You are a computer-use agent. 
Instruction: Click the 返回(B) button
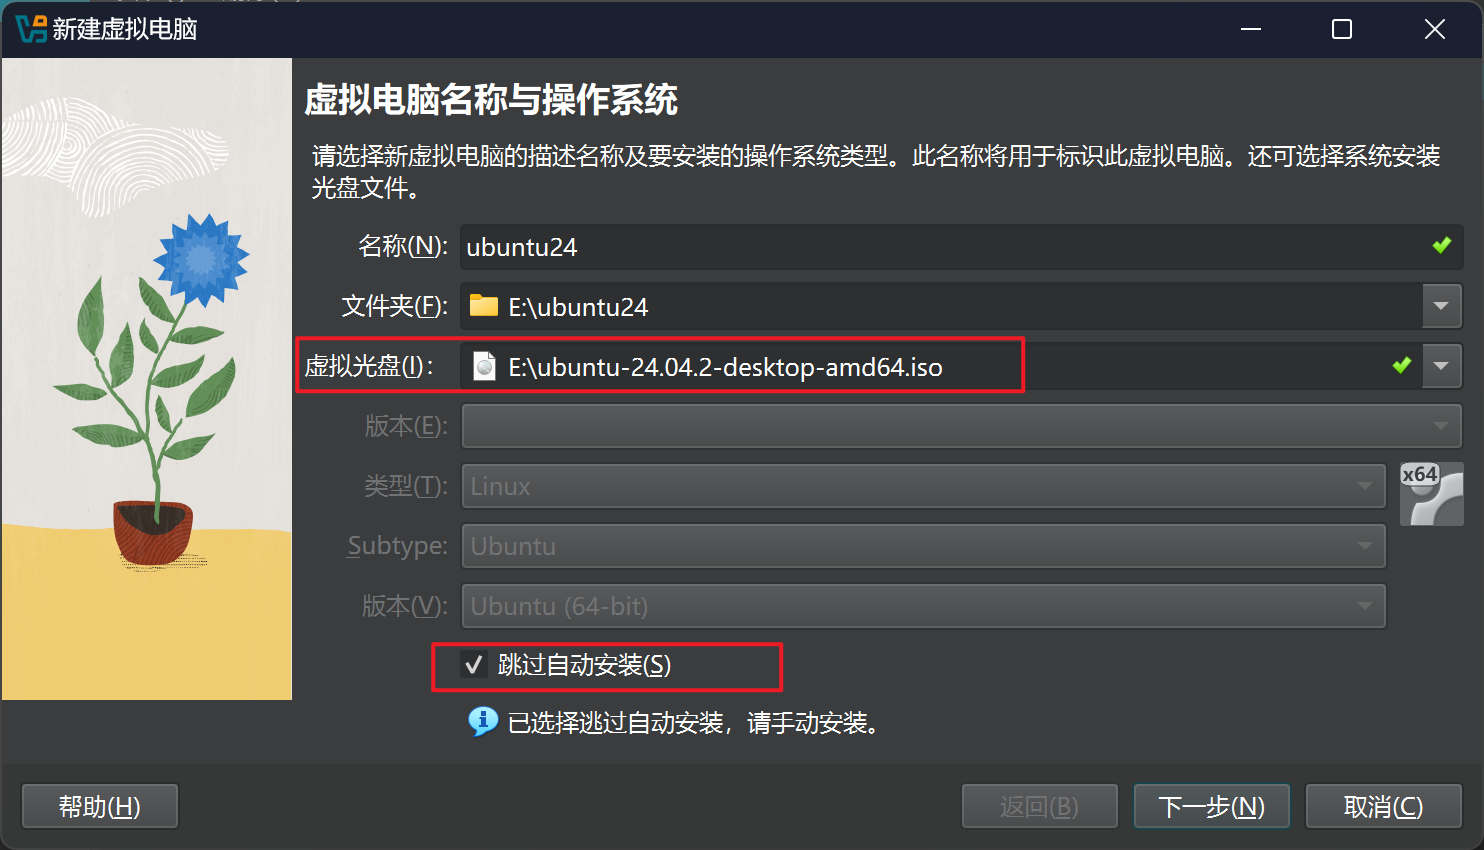click(1039, 806)
